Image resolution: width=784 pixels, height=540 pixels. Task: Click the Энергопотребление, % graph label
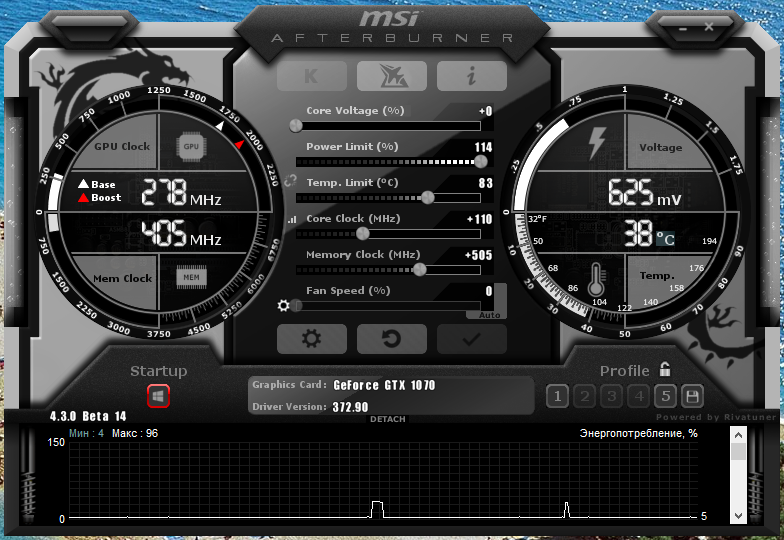[x=638, y=434]
